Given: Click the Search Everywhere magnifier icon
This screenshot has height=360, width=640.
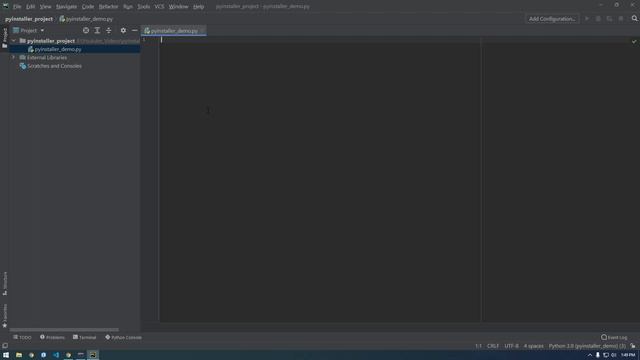Looking at the screenshot, I should click(x=634, y=18).
